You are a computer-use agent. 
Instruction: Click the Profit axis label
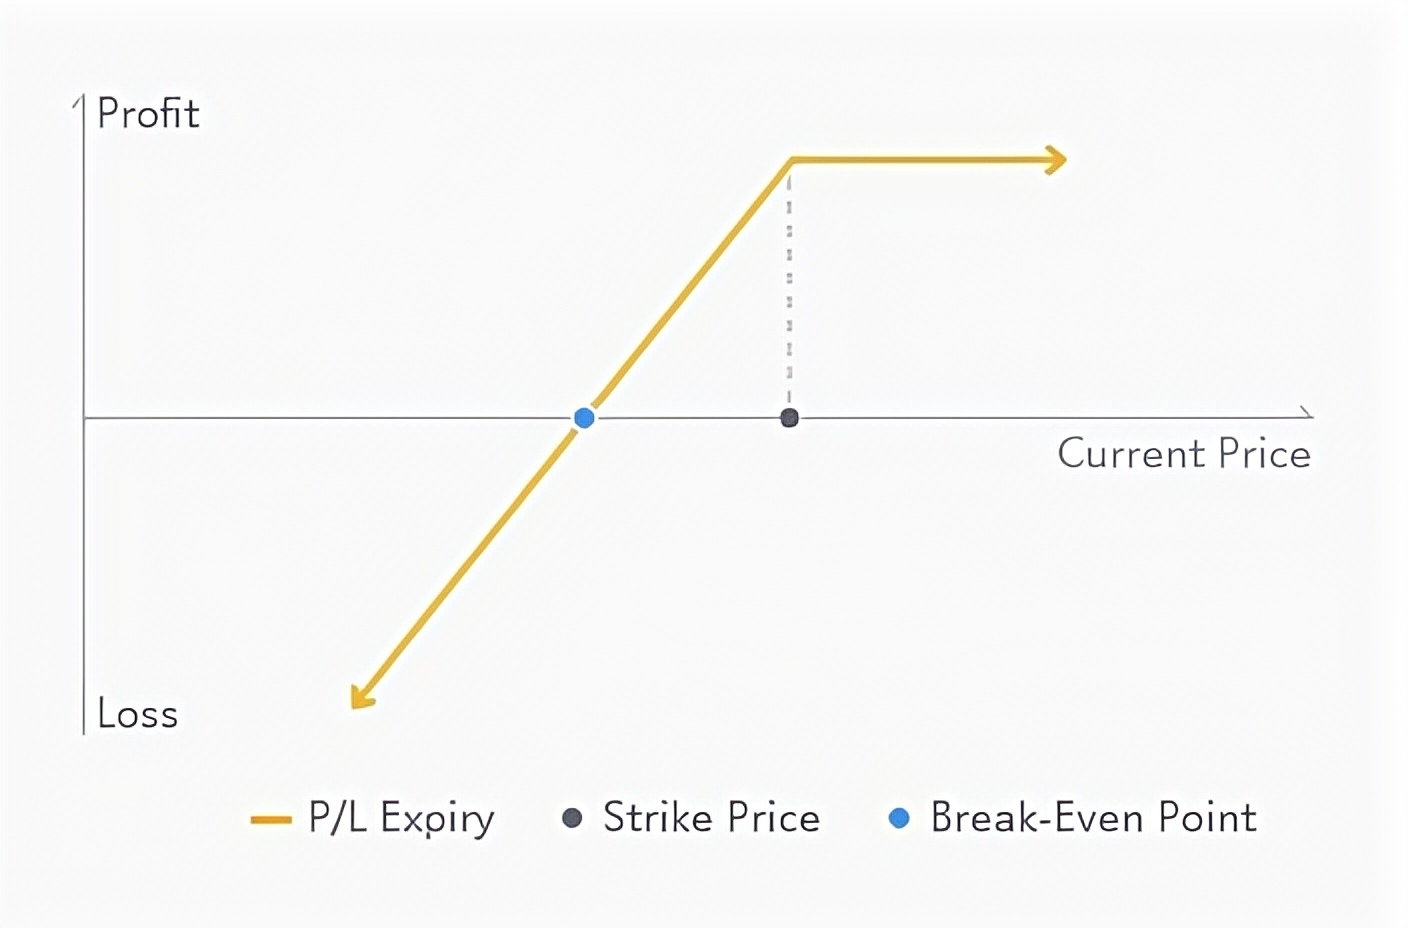pos(148,114)
